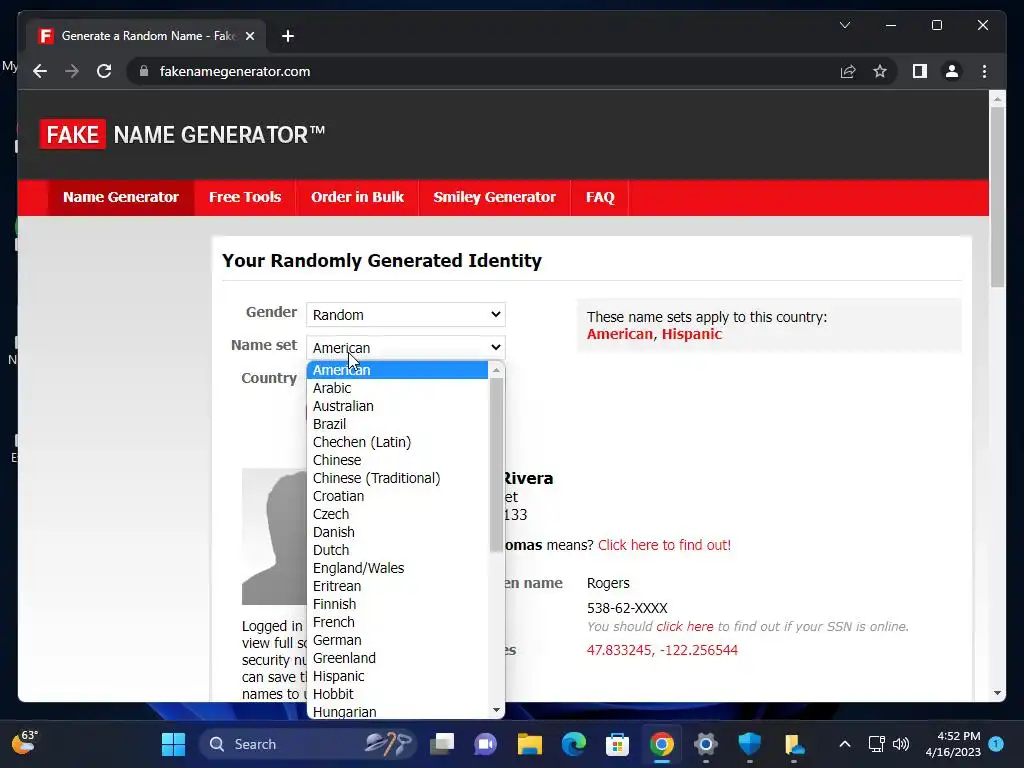Choose Greenland name set option
The height and width of the screenshot is (768, 1024).
(398, 658)
